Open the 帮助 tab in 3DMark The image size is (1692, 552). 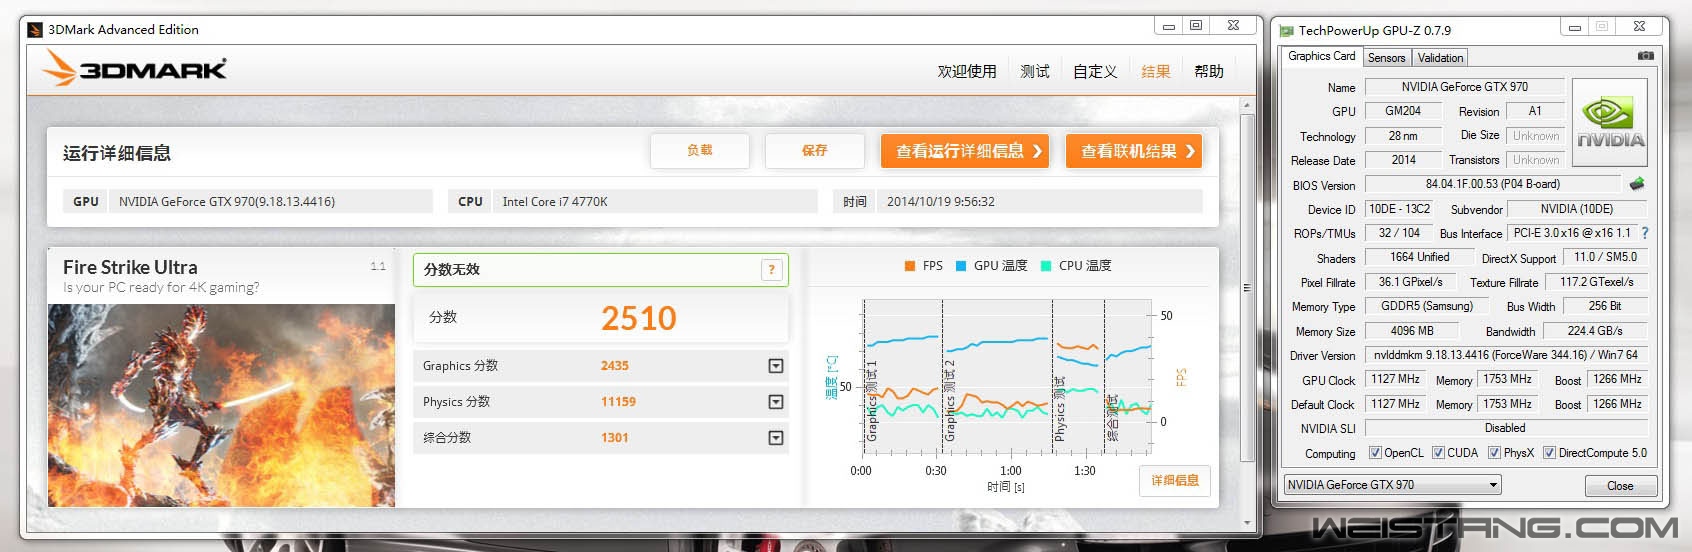[1209, 71]
